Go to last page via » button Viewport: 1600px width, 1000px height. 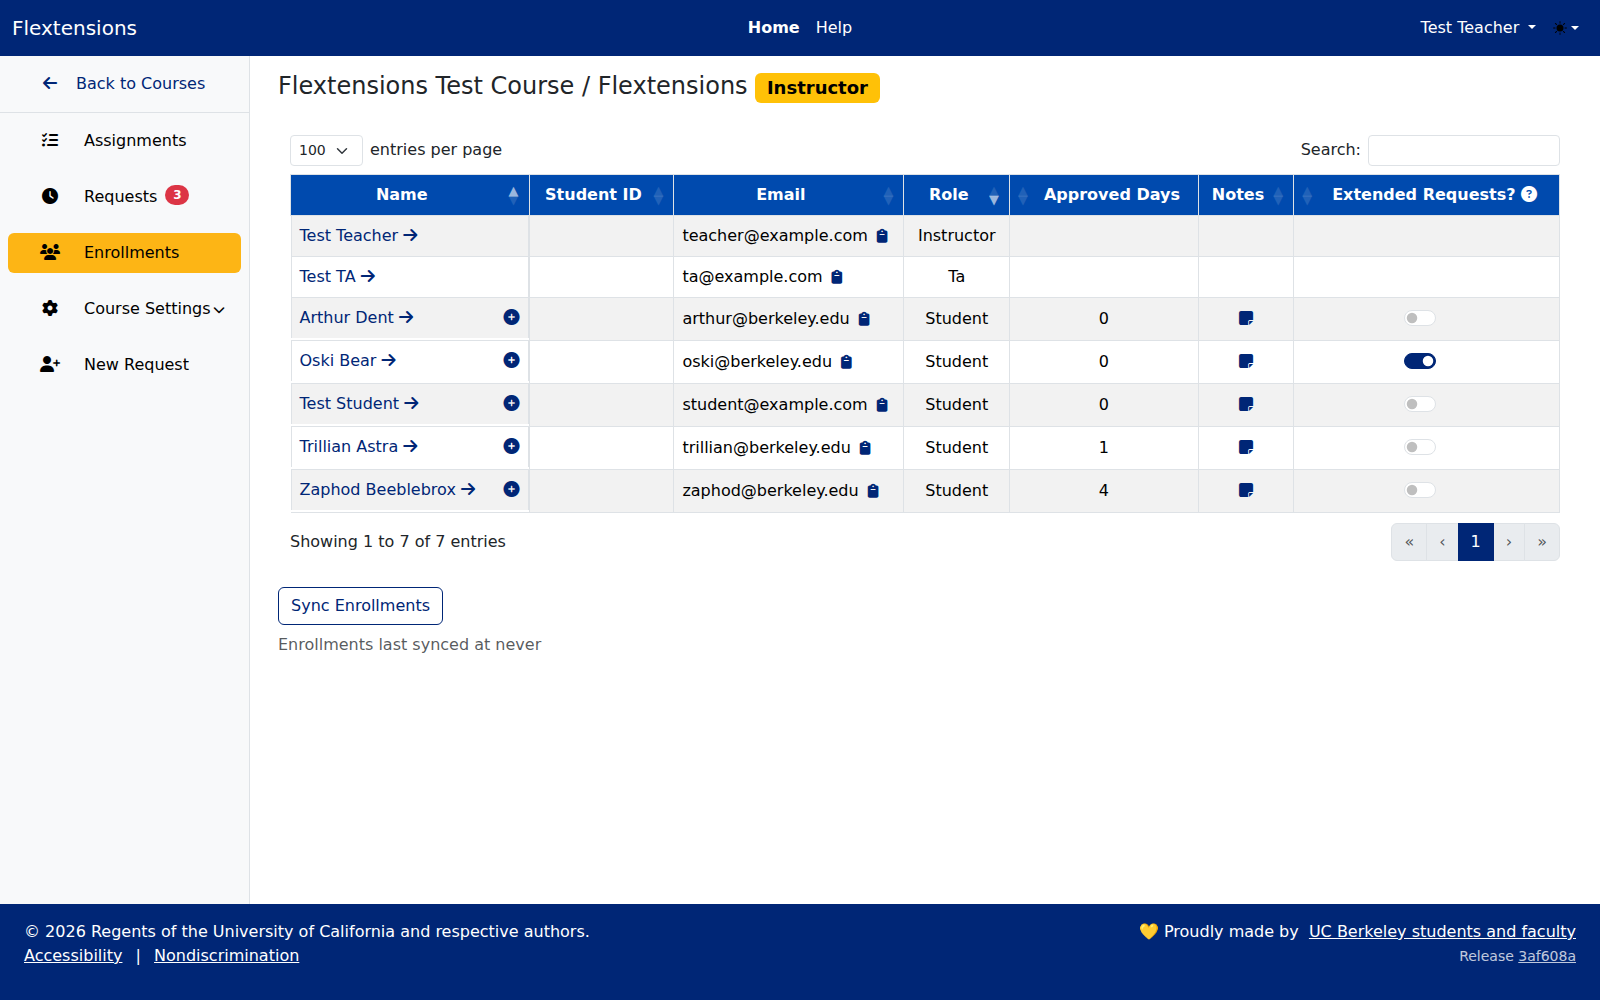(x=1542, y=542)
